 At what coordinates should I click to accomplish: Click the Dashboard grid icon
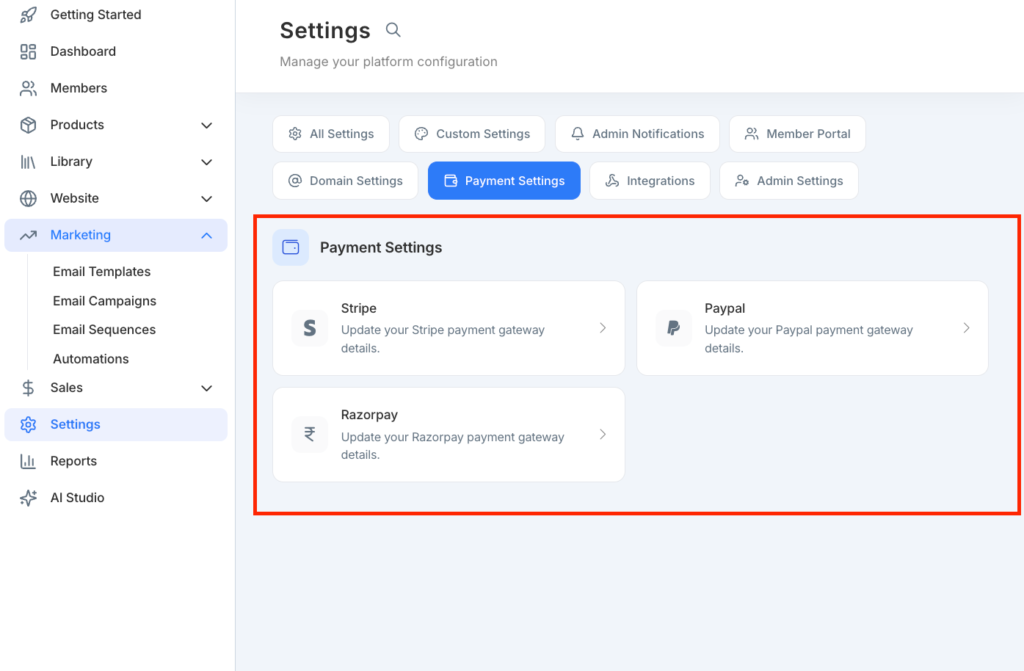[x=27, y=51]
